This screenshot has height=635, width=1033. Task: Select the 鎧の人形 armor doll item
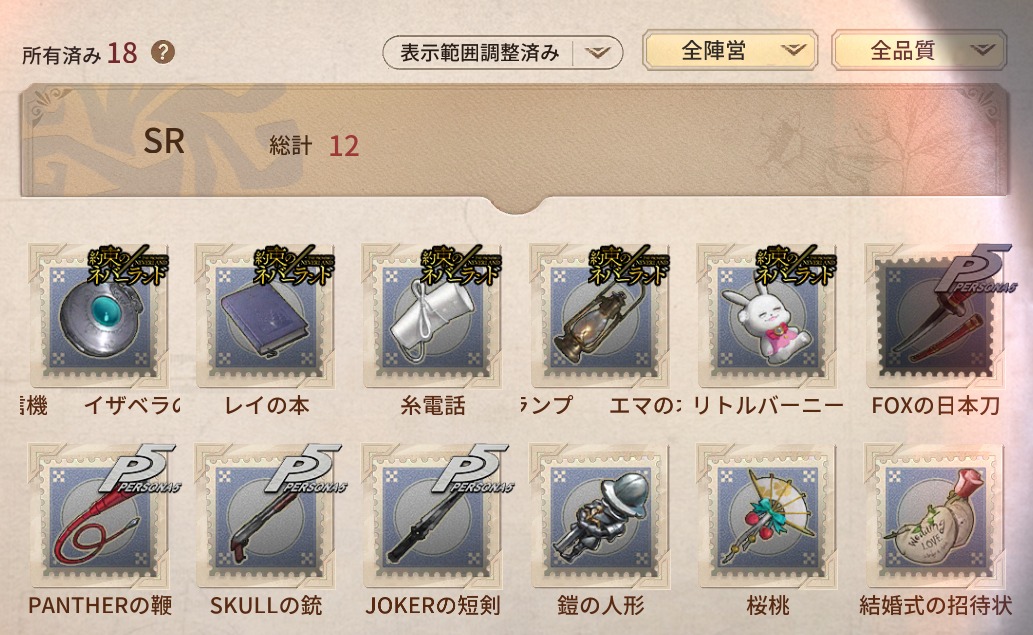[x=600, y=516]
